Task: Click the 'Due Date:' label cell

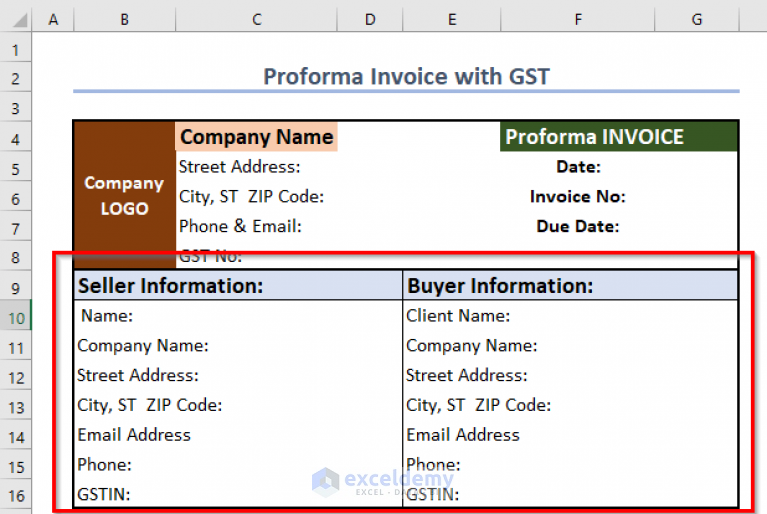Action: coord(578,226)
